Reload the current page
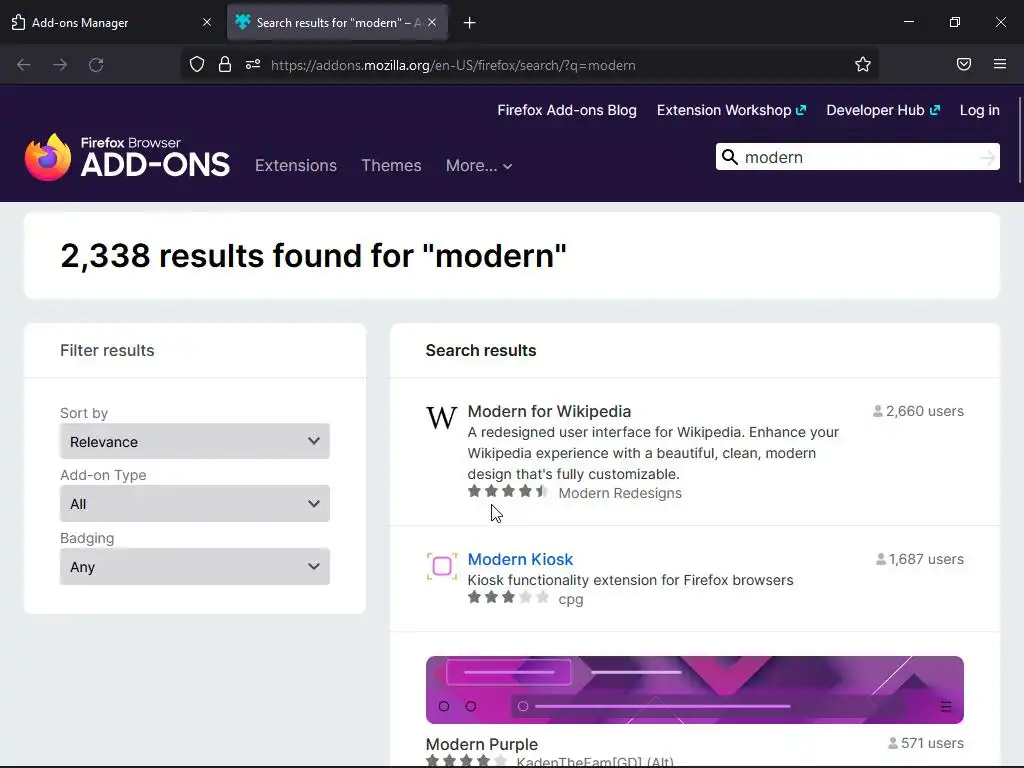The image size is (1024, 768). 96,65
